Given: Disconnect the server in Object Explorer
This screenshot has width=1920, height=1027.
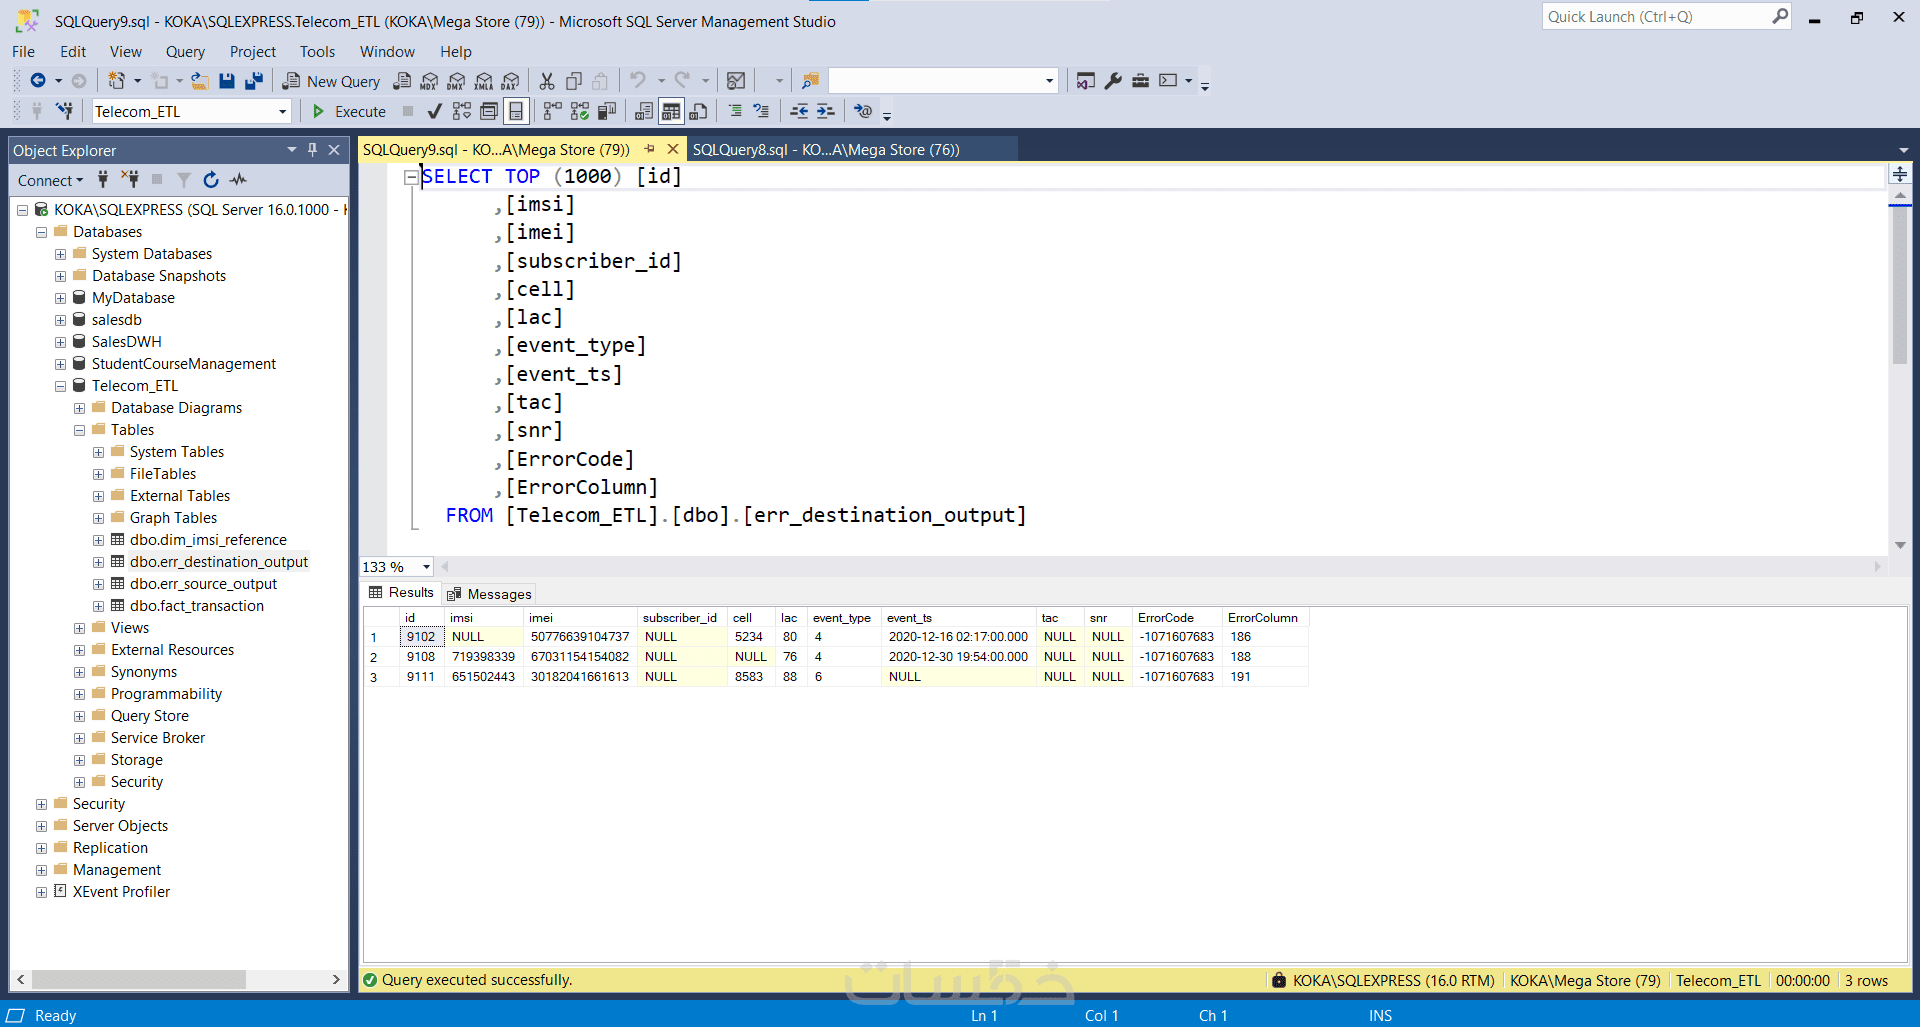Looking at the screenshot, I should pyautogui.click(x=130, y=180).
